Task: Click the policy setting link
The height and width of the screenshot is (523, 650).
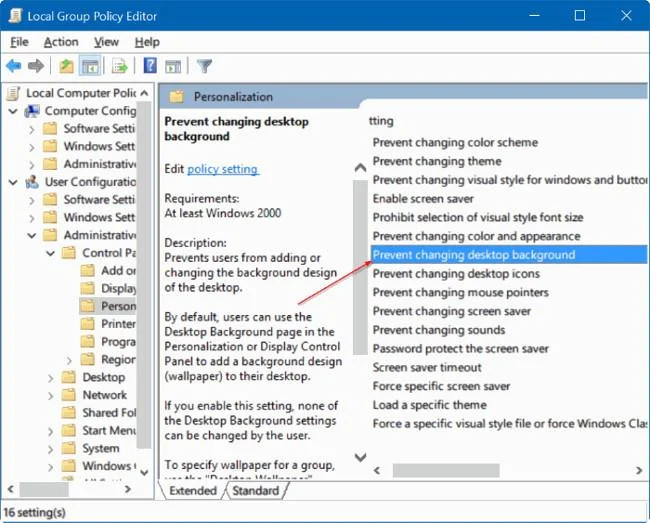Action: [x=223, y=169]
